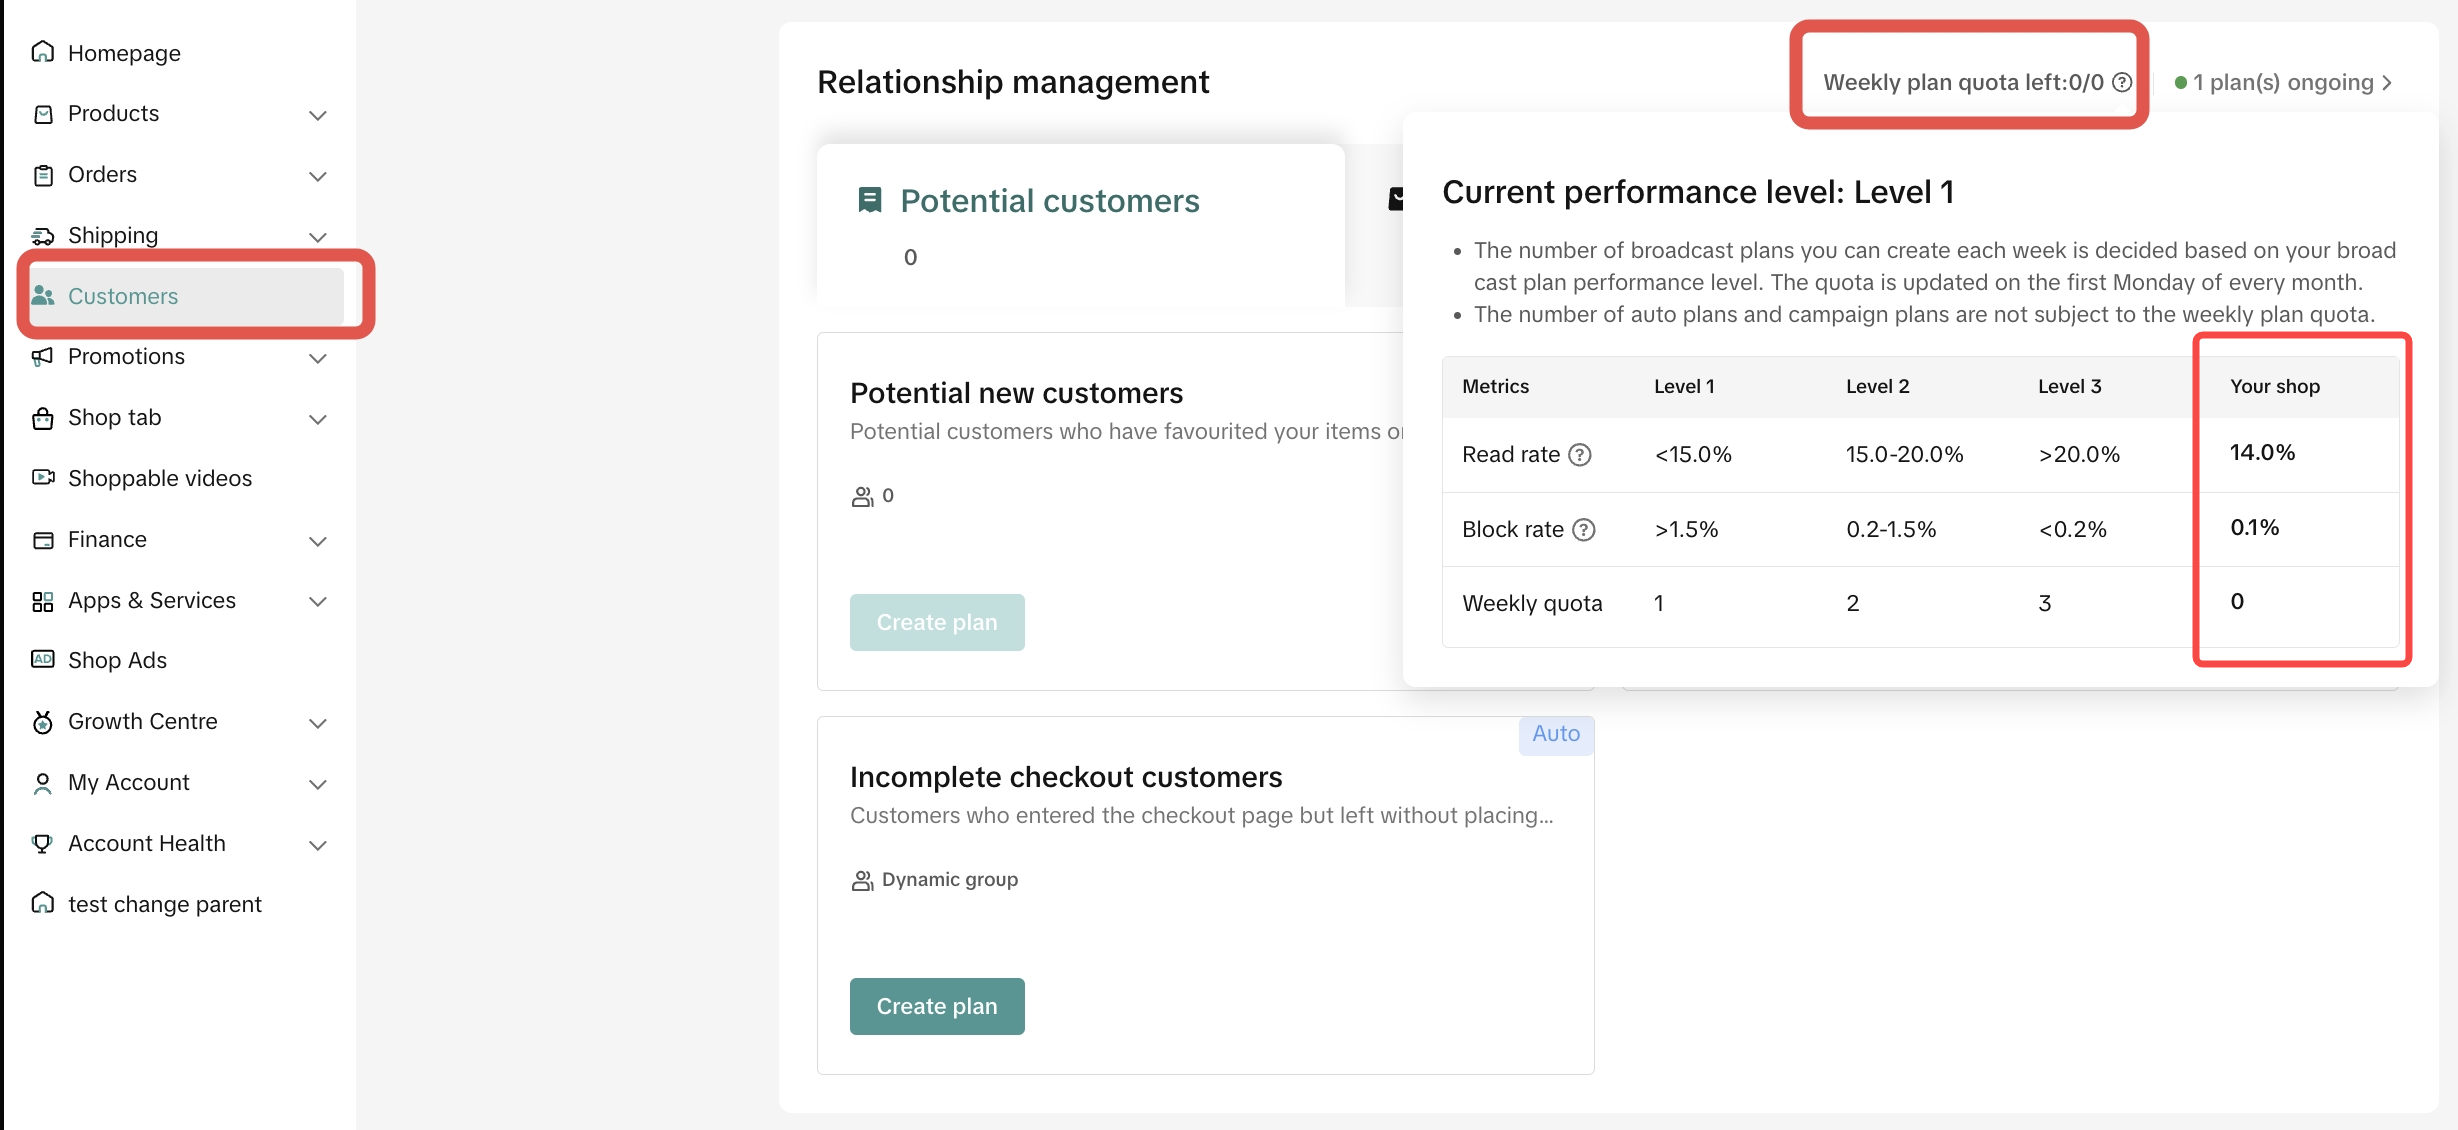Create plan for incomplete checkout customers

937,1006
